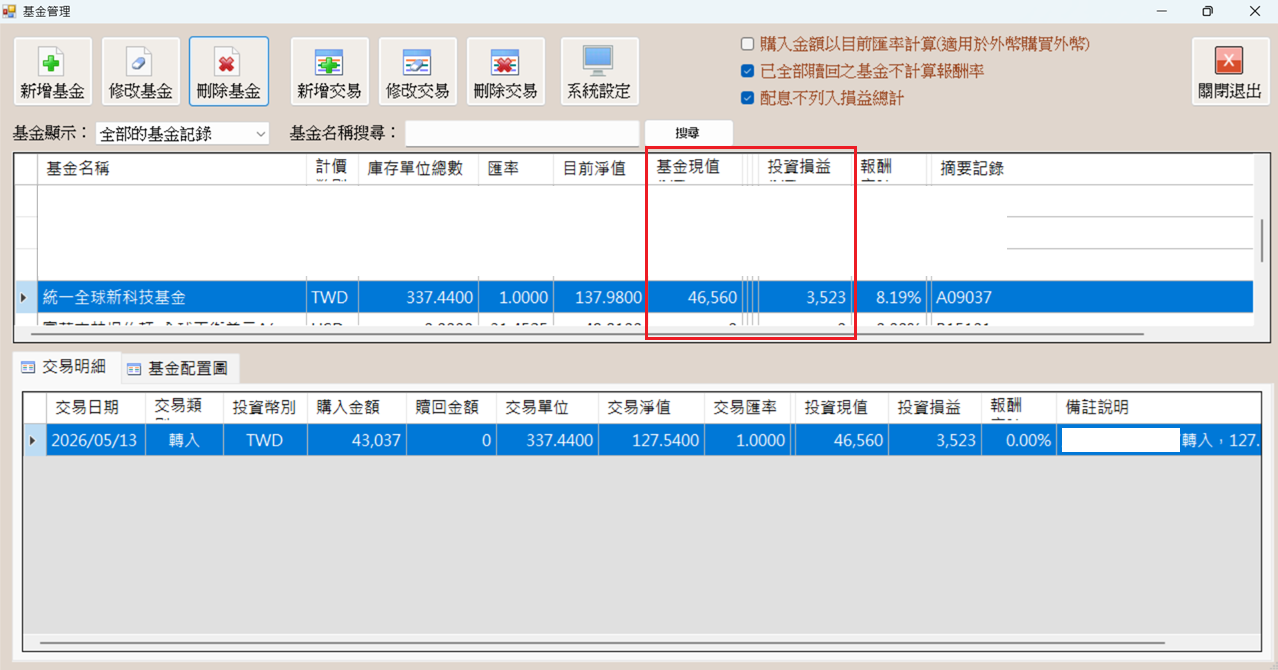Select the 統一全球新科技基金 row
The image size is (1278, 670).
point(636,297)
